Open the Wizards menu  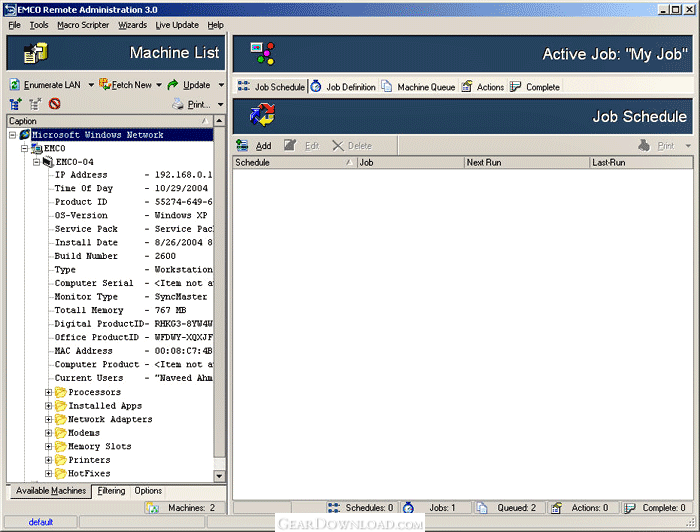(132, 25)
